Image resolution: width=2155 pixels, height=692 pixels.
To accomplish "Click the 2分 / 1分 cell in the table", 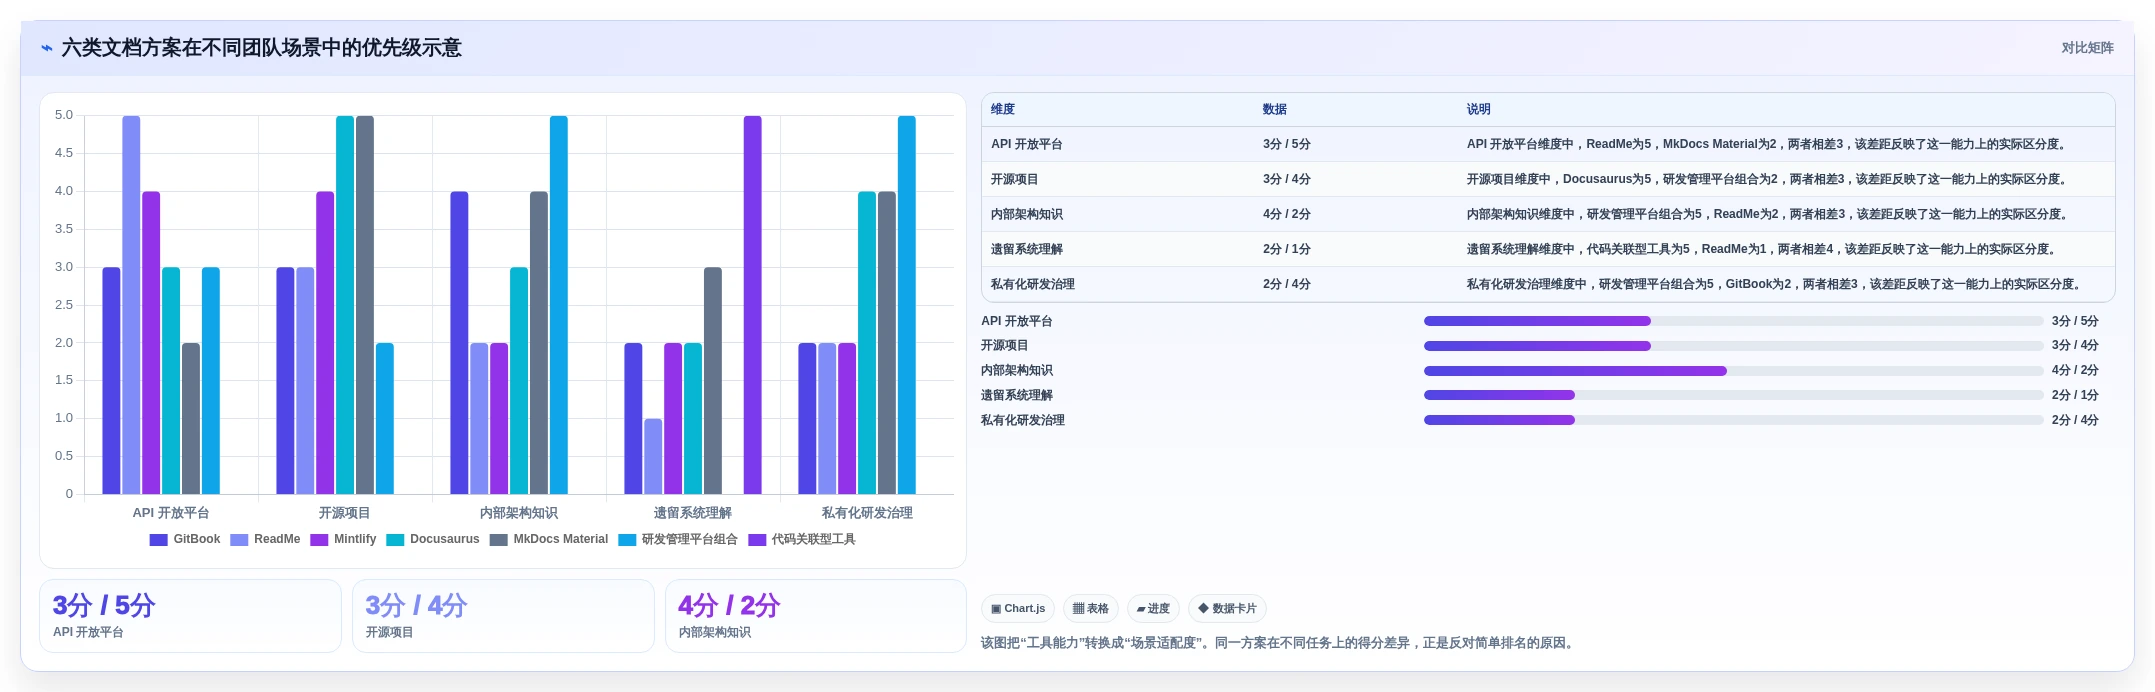I will (1287, 250).
